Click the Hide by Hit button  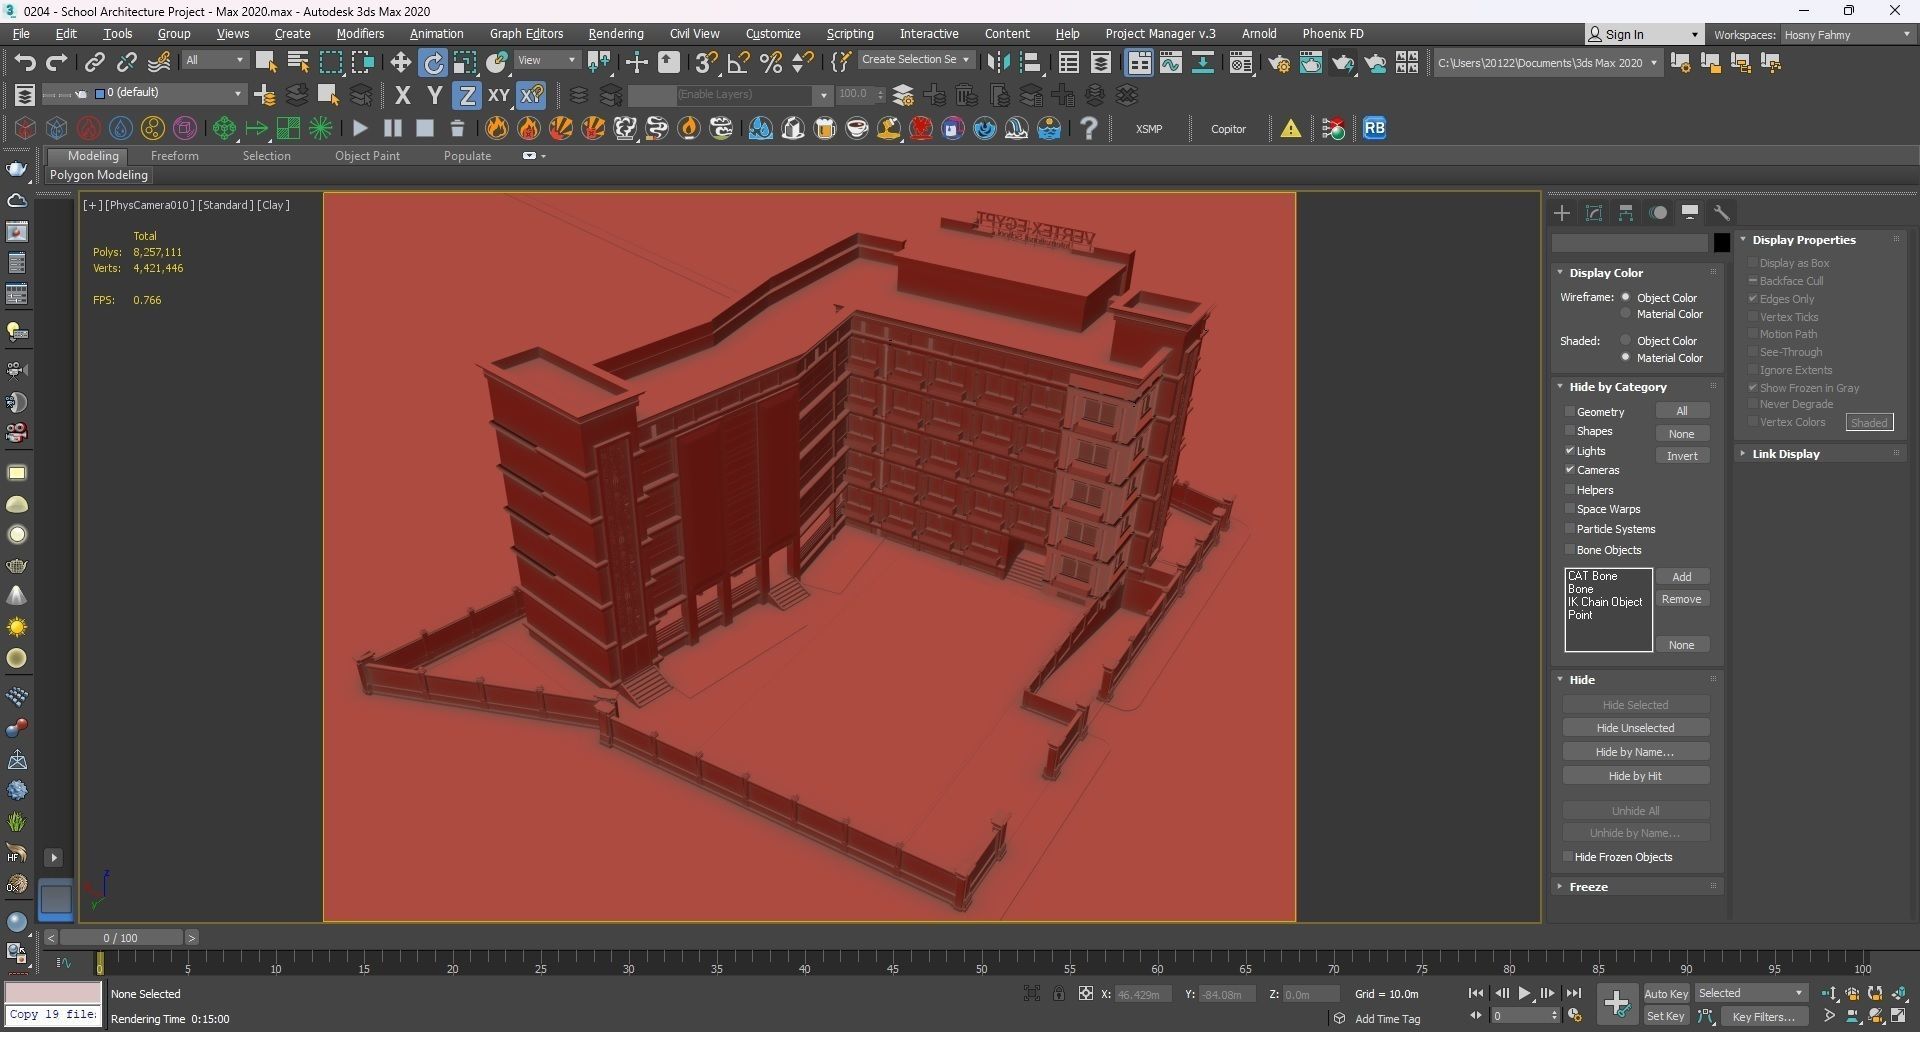point(1635,776)
